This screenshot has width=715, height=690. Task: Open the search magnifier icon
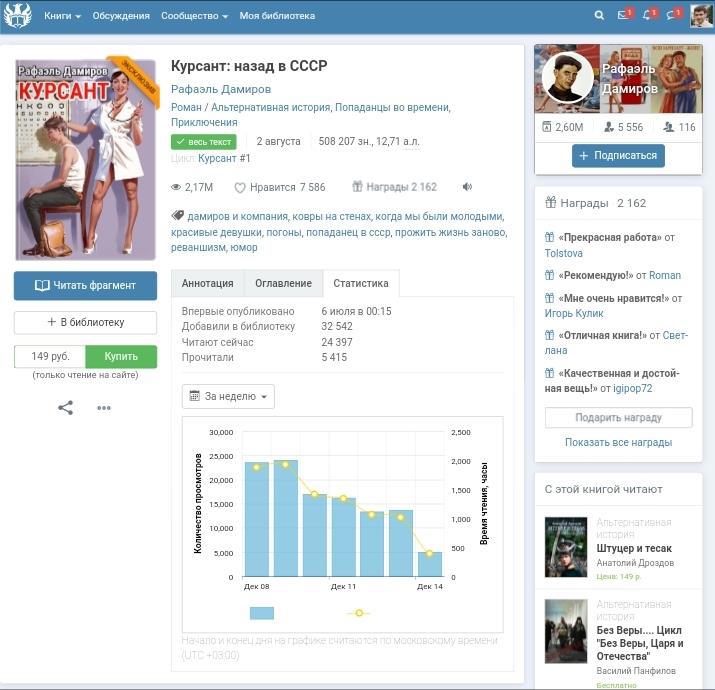[x=599, y=16]
